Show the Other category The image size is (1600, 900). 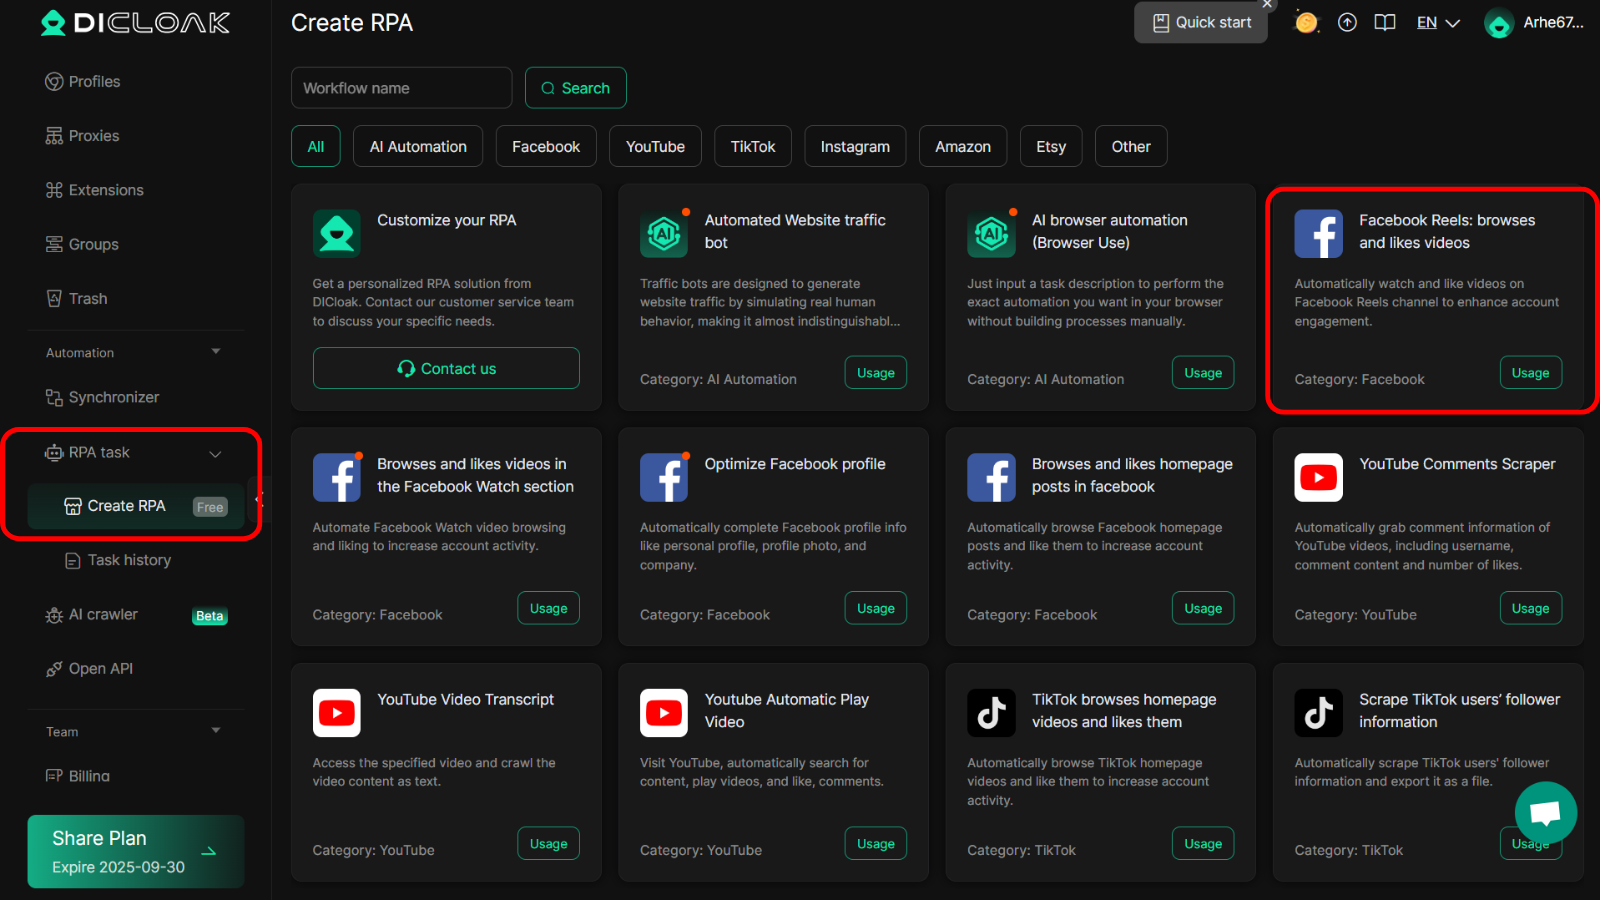click(1131, 146)
